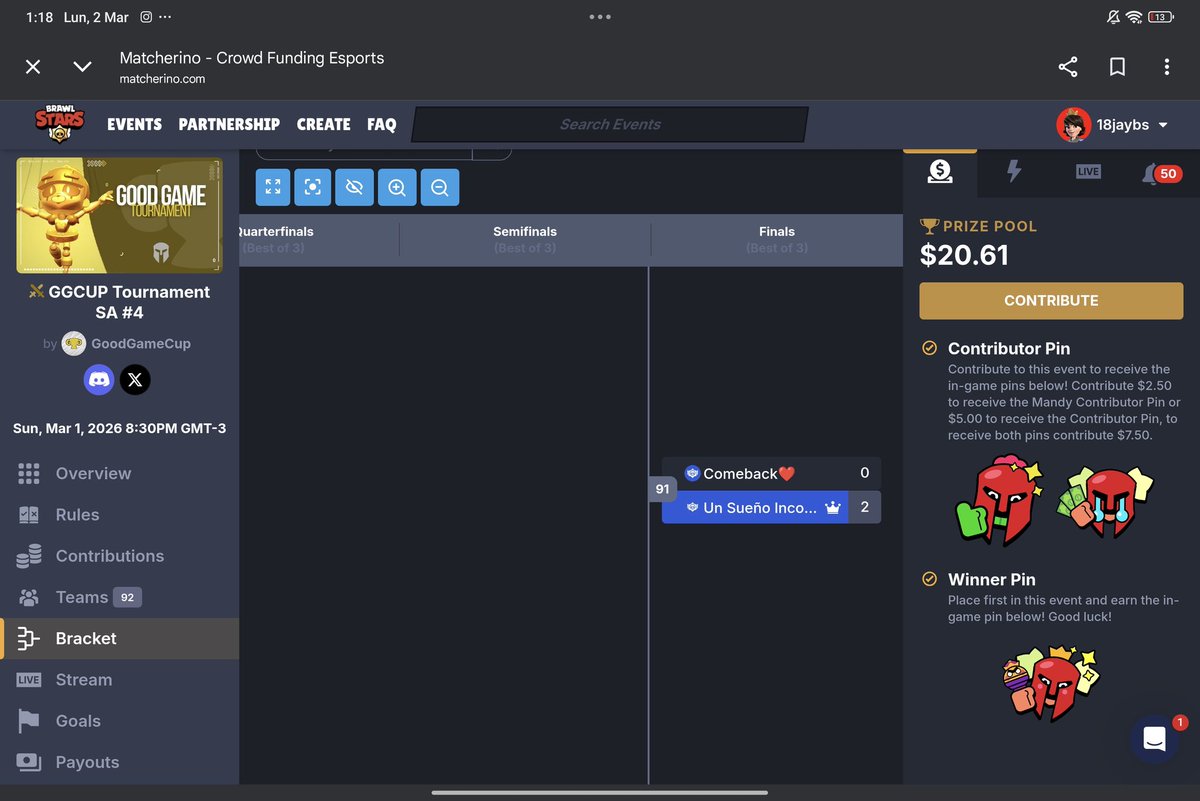This screenshot has width=1200, height=801.
Task: Click match number 91 badge
Action: pos(662,489)
